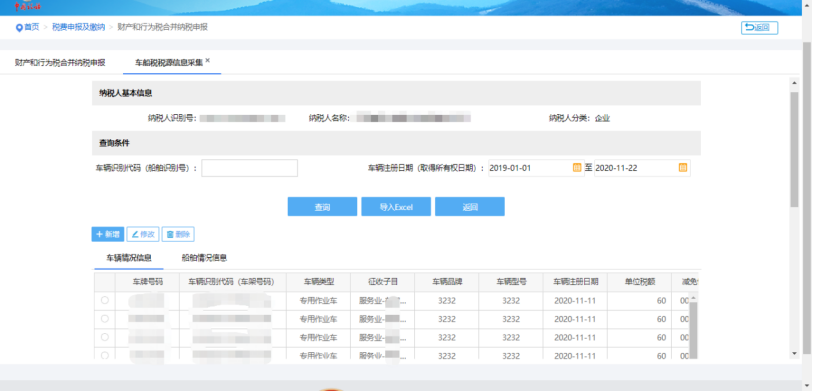Click the 删除 delete button
Viewport: 813px width, 391px height.
pyautogui.click(x=178, y=234)
